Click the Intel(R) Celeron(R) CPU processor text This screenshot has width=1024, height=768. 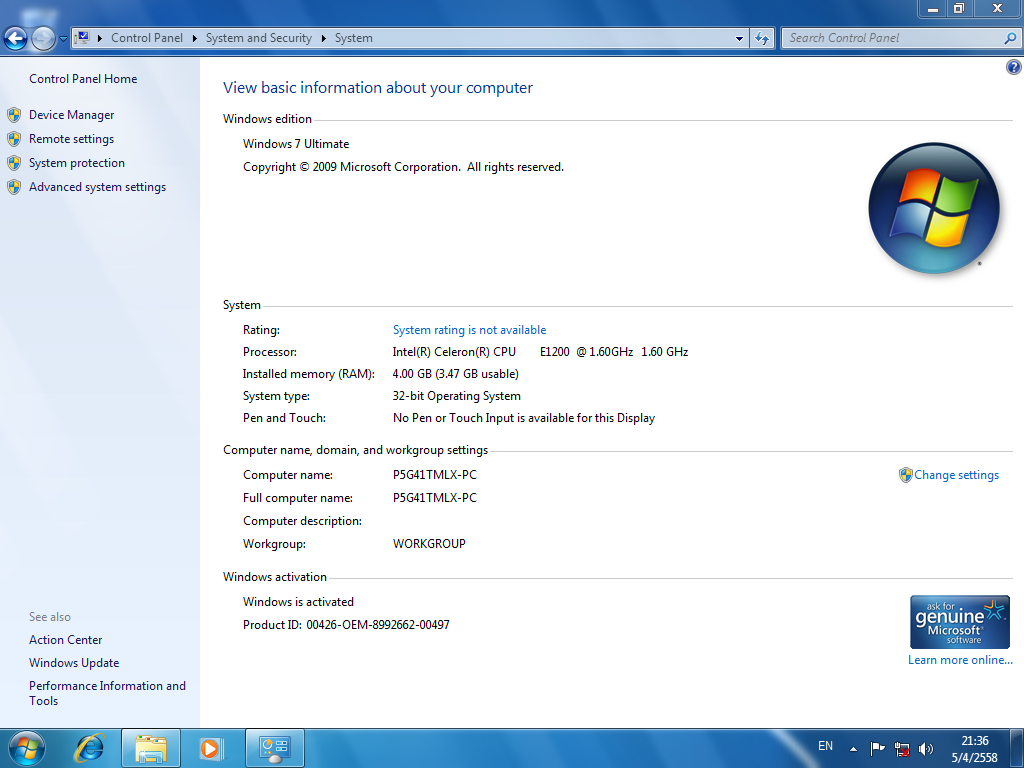(540, 352)
